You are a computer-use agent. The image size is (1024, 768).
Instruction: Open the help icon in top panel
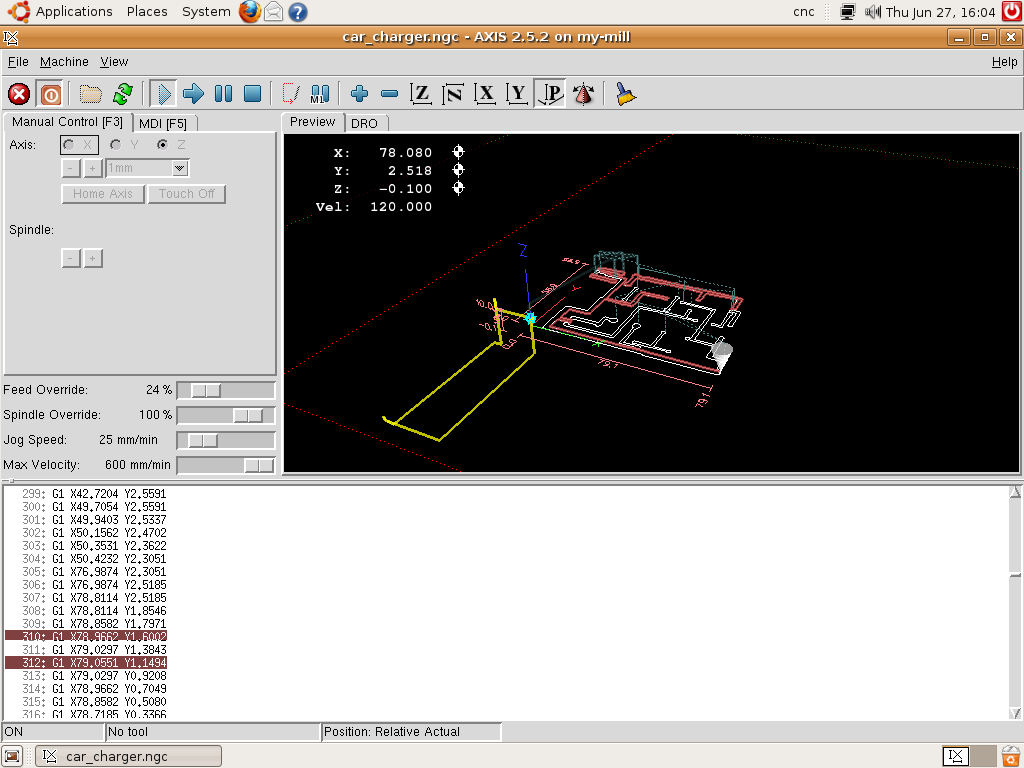(298, 12)
